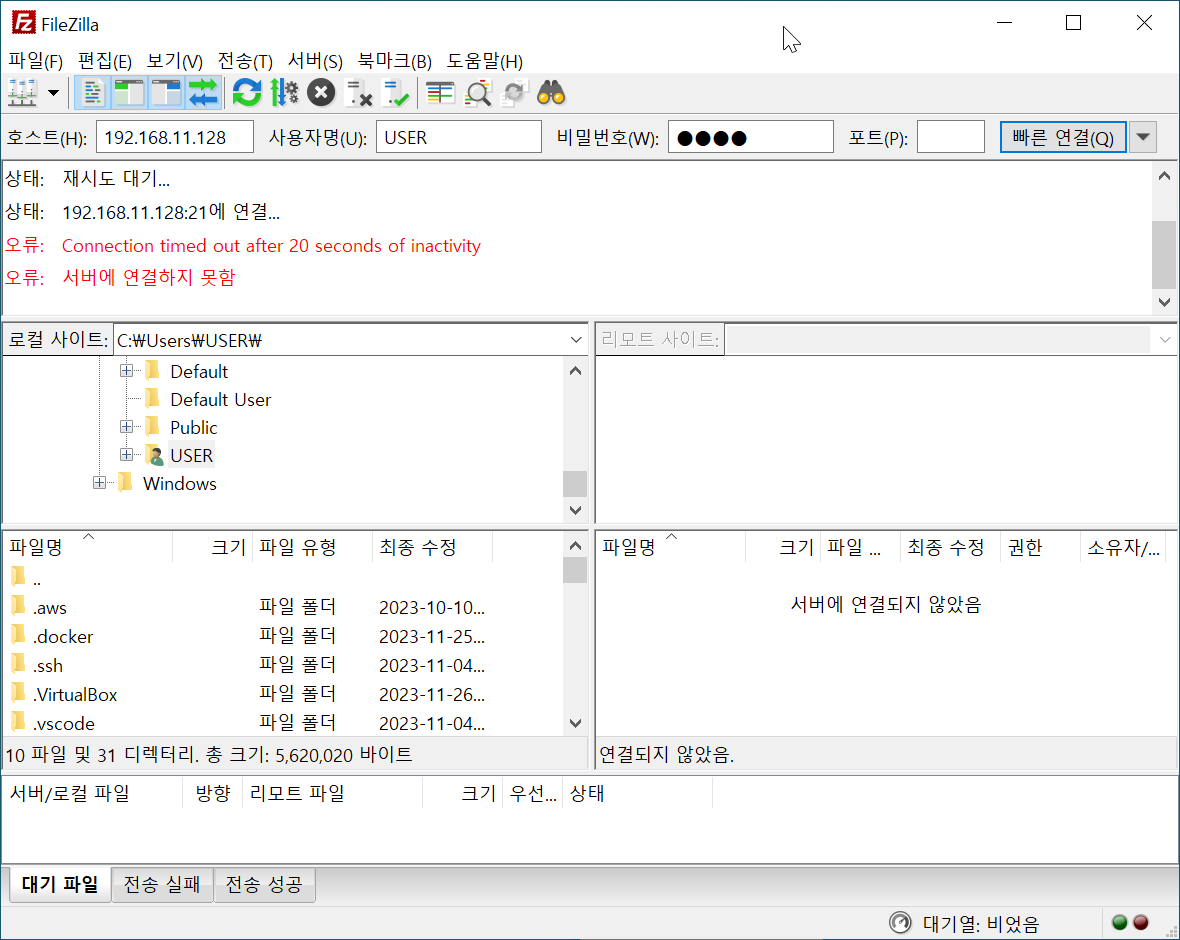
Task: Toggle local directory tree display
Action: [x=129, y=93]
